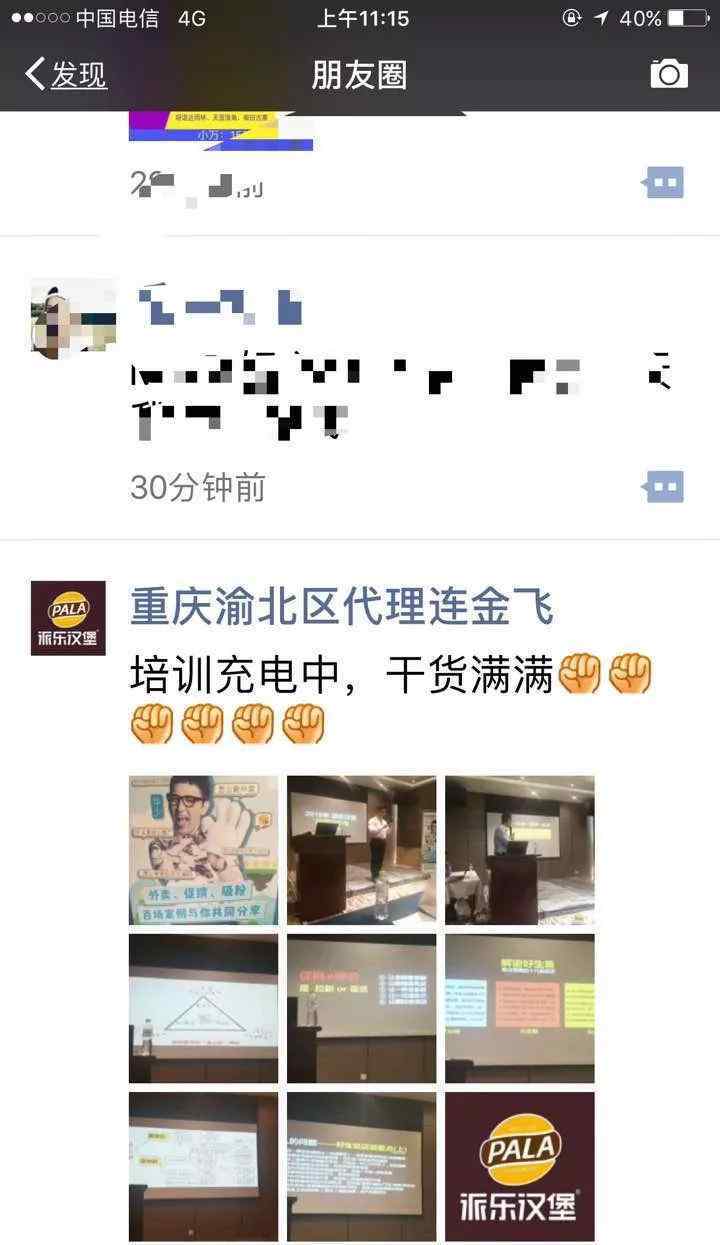Open comment bubble on the top post

tap(663, 183)
